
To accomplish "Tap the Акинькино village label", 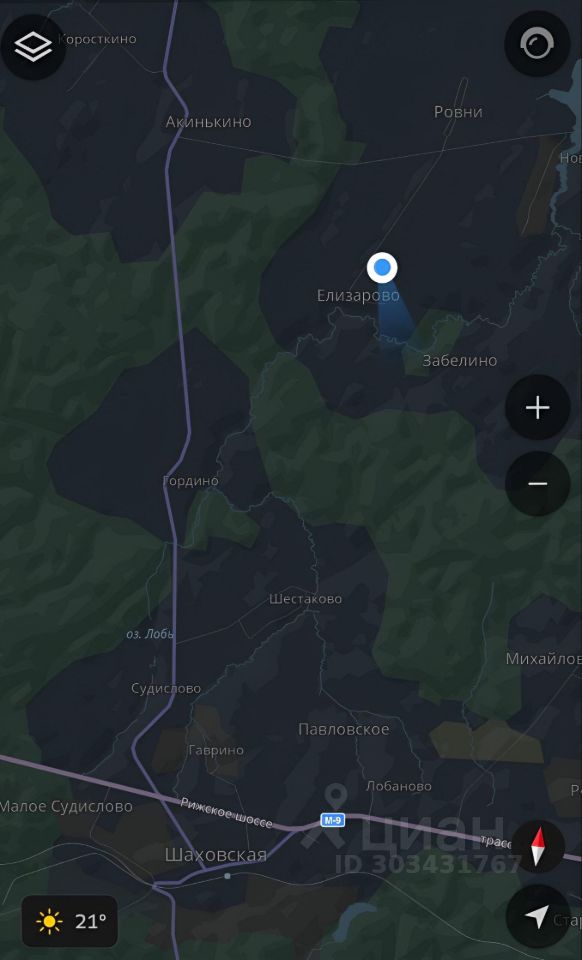I will pyautogui.click(x=208, y=122).
